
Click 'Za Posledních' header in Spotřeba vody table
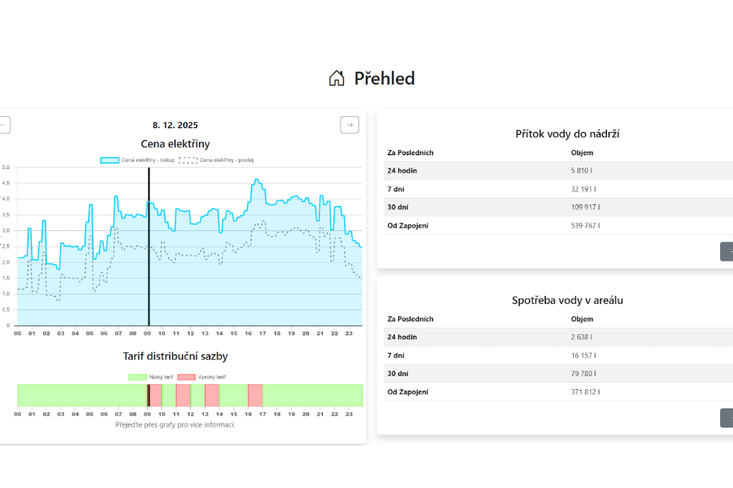(x=410, y=319)
